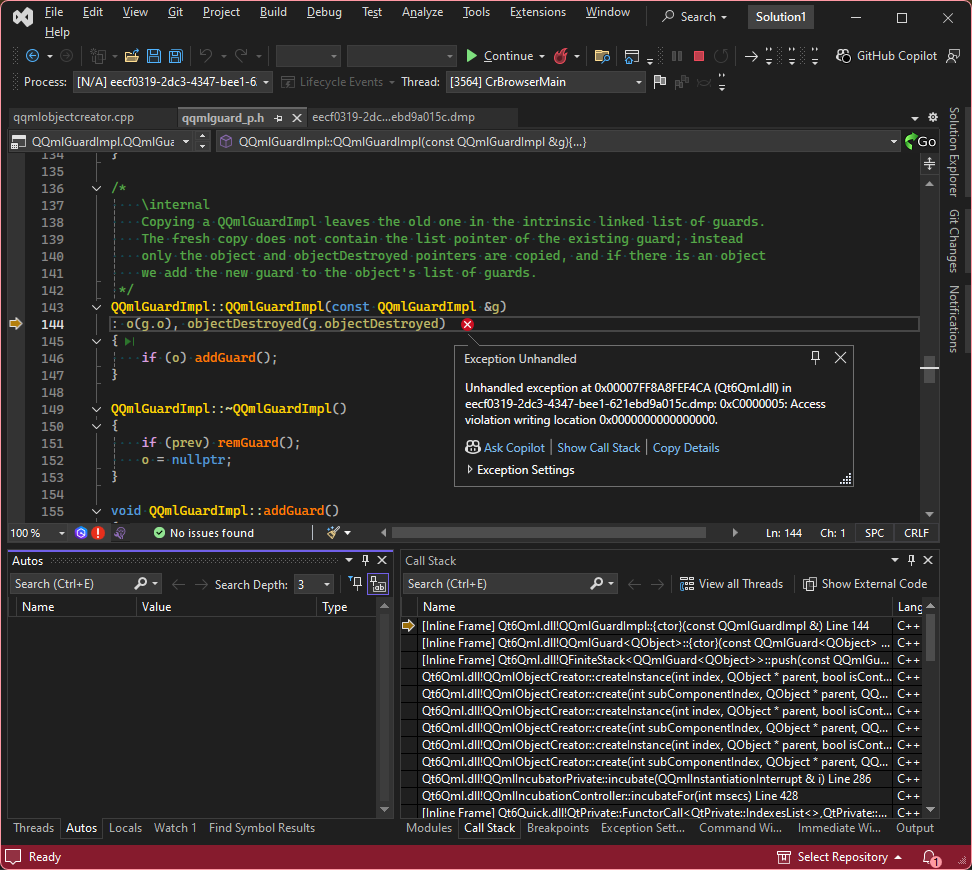Toggle the CRLF line ending indicator
This screenshot has height=870, width=972.
916,533
